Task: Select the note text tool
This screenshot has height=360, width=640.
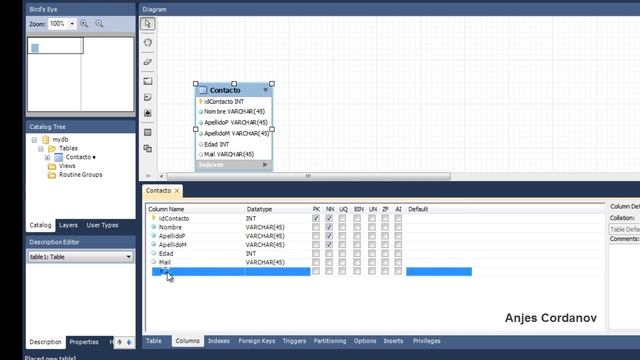Action: click(148, 97)
